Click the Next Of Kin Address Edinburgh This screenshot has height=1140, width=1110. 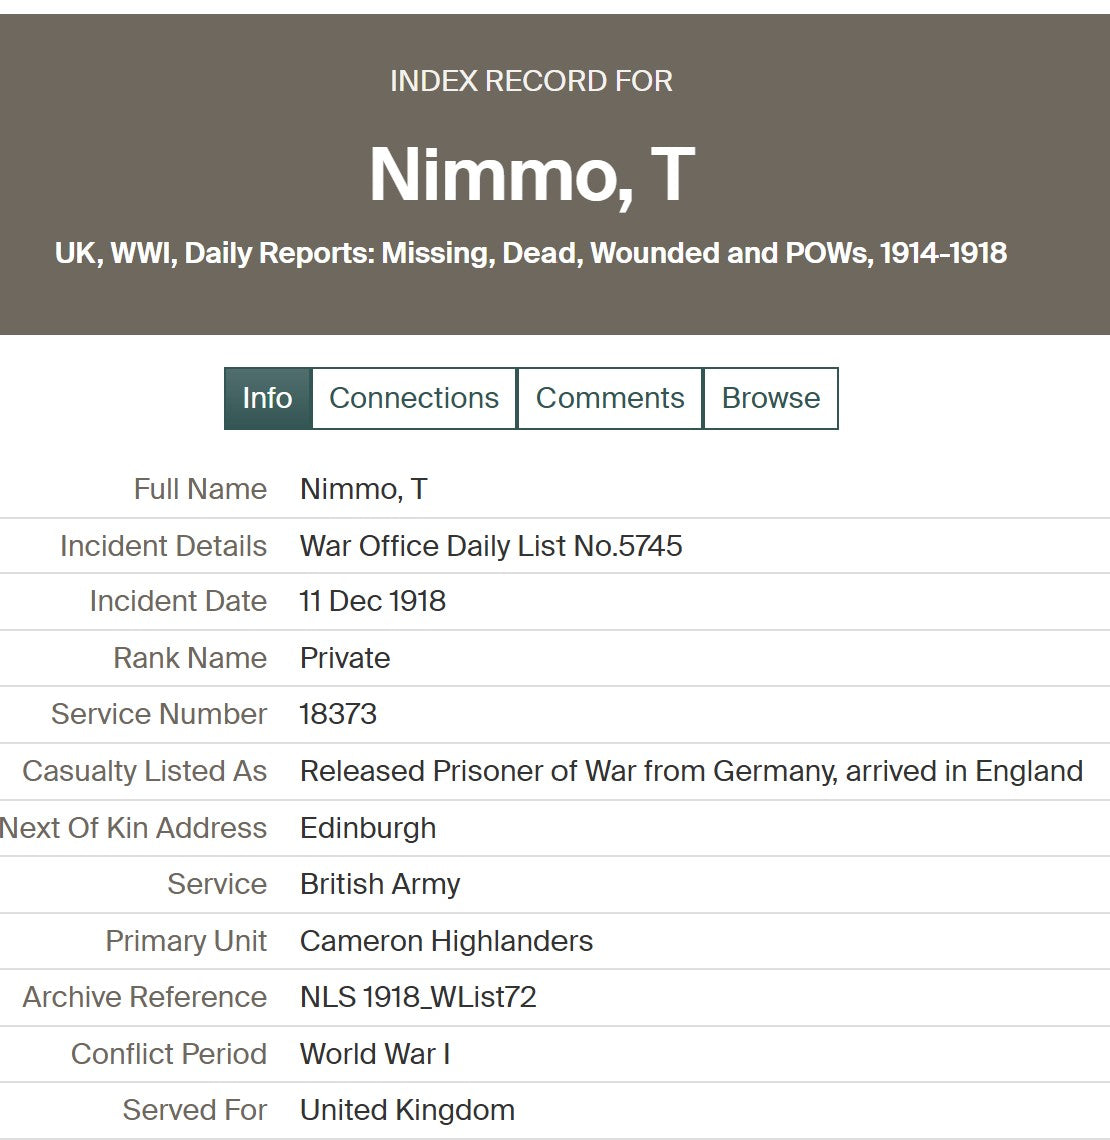pyautogui.click(x=368, y=828)
